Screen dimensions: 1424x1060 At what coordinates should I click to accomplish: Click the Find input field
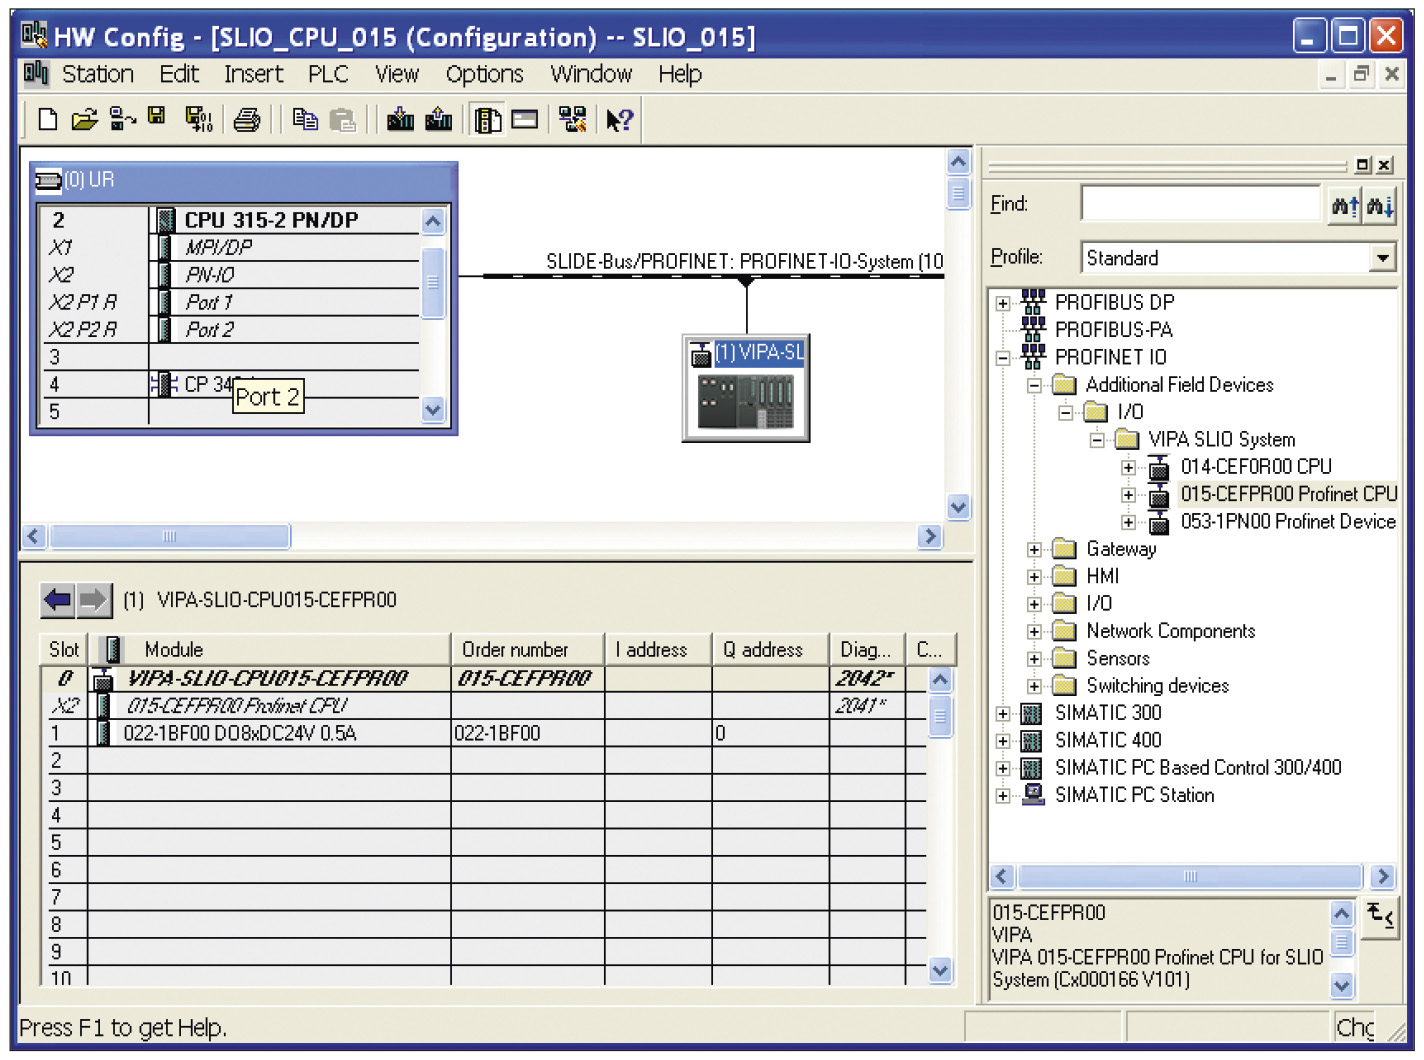1201,204
